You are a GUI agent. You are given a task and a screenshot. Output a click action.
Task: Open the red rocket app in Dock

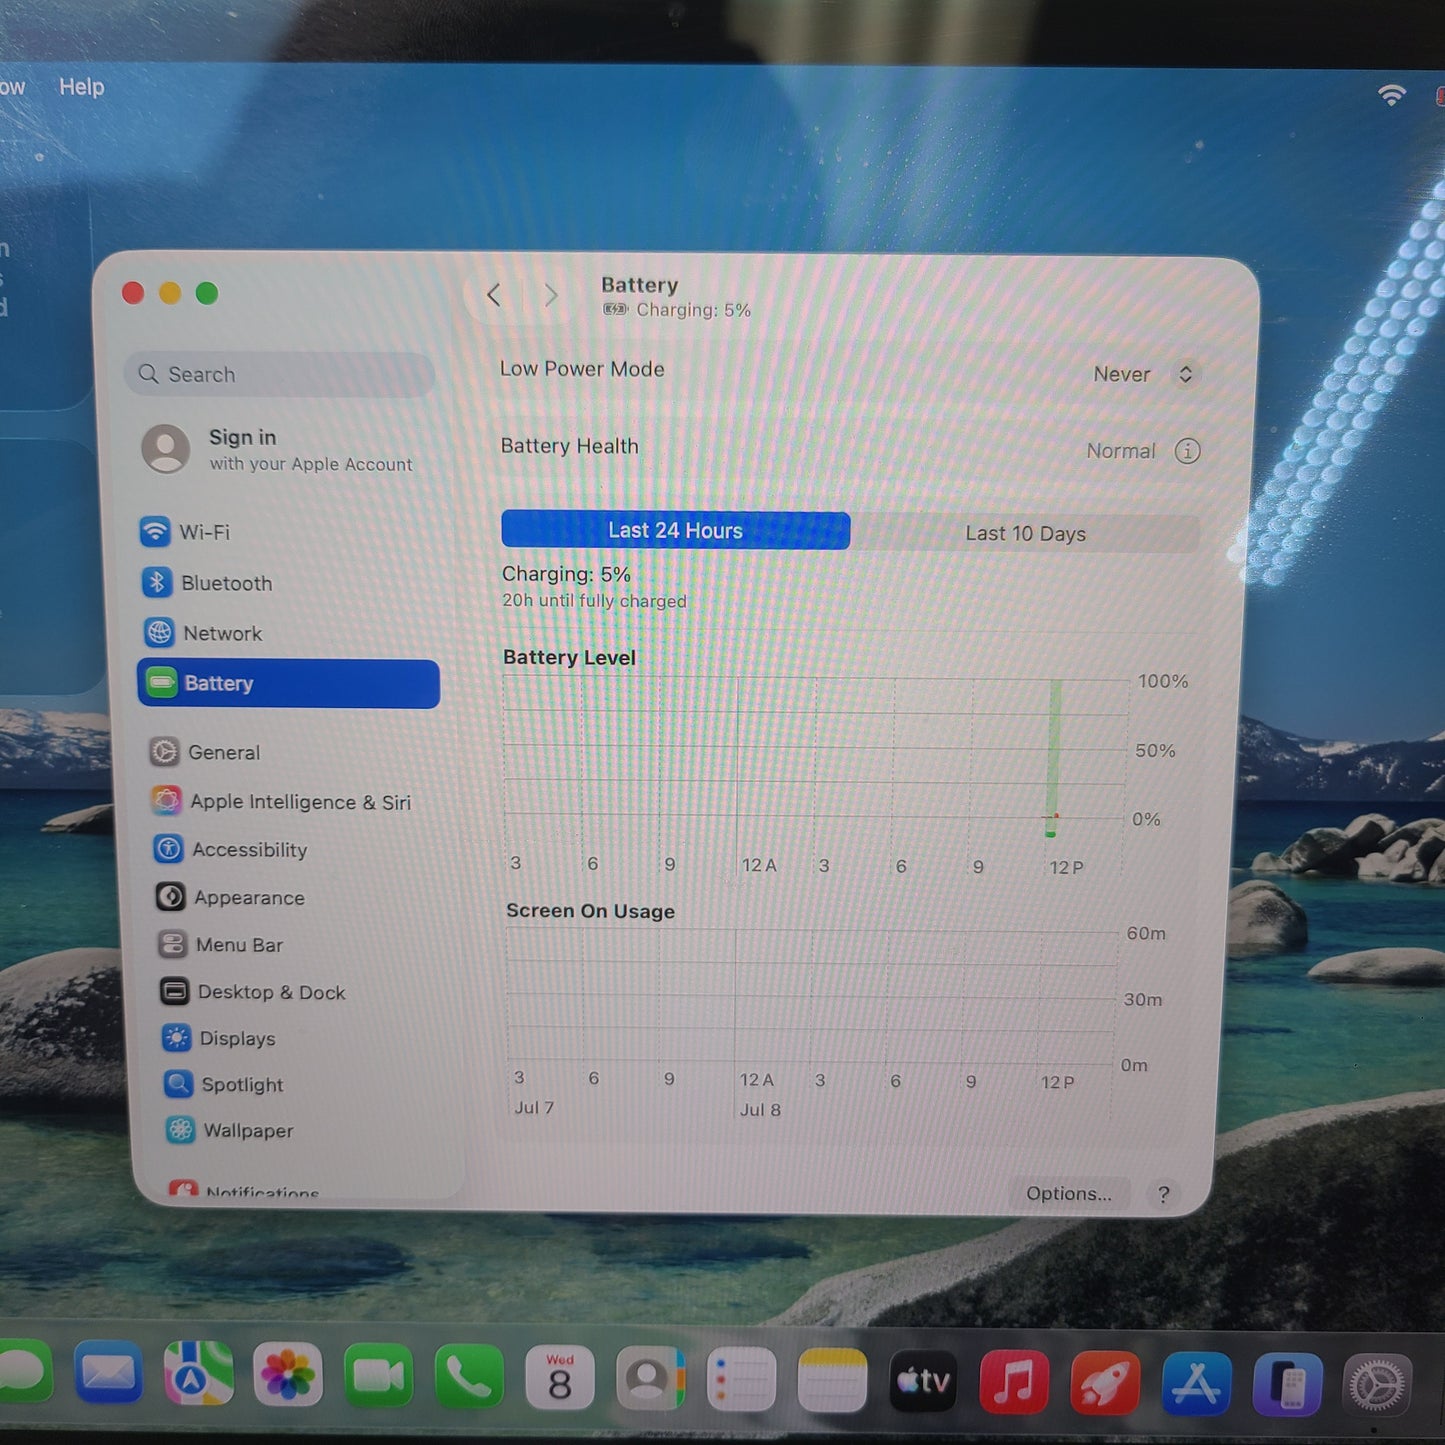(1105, 1384)
